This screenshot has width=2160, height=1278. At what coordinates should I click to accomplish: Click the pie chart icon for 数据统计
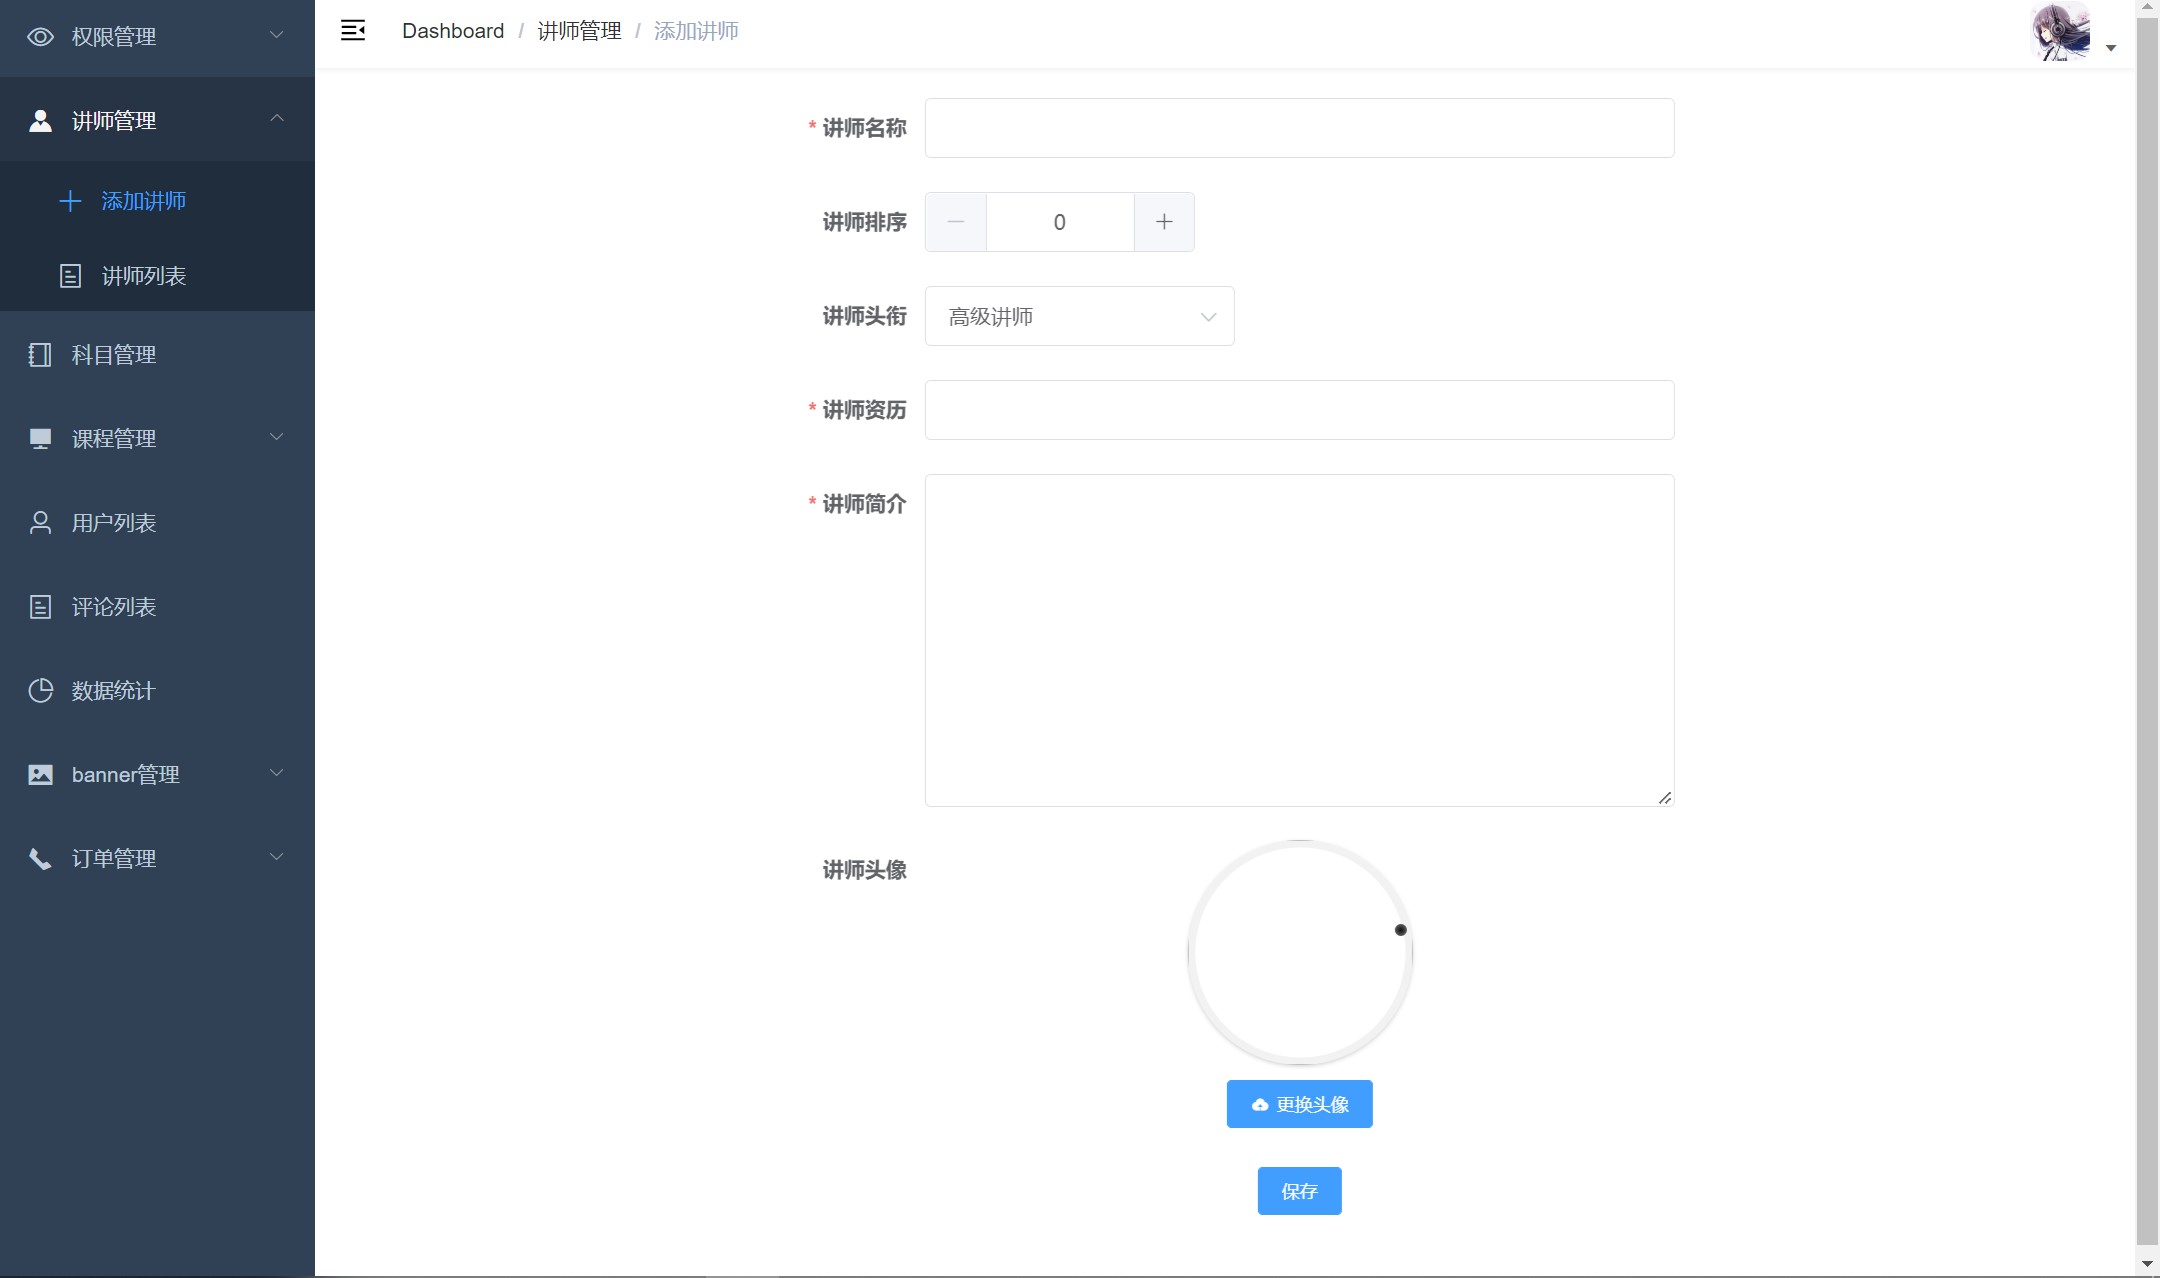(40, 691)
